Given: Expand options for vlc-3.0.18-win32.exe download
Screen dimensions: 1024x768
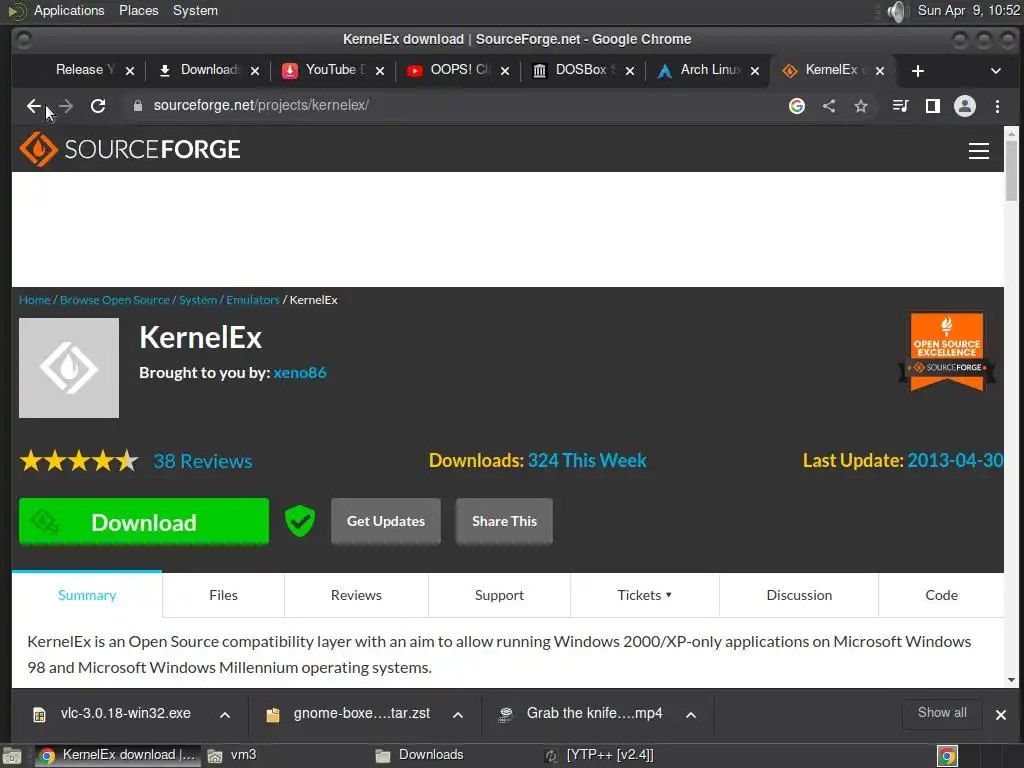Looking at the screenshot, I should coord(225,714).
